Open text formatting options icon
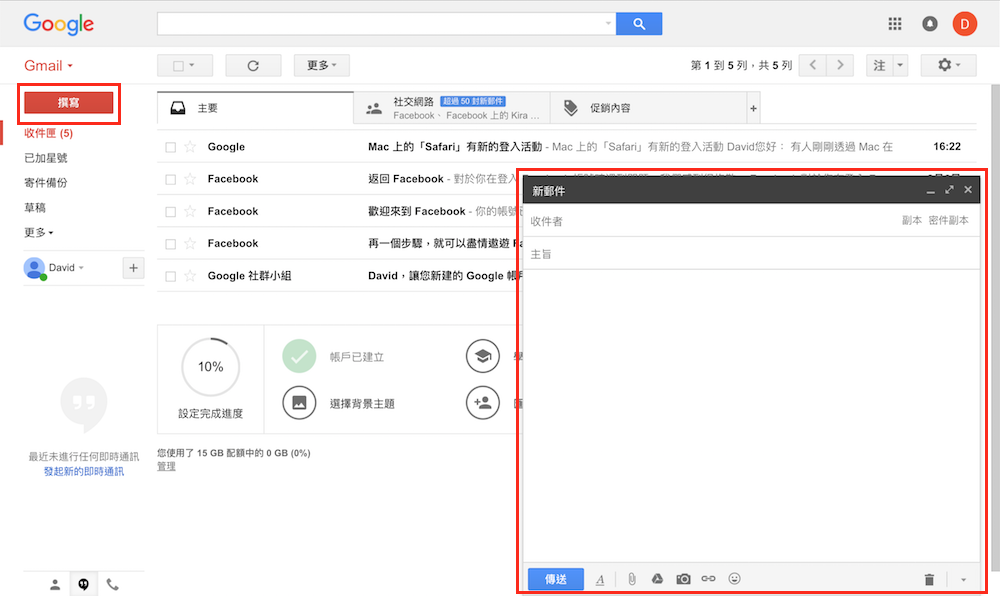Screen dimensions: 1000x596 [600, 579]
